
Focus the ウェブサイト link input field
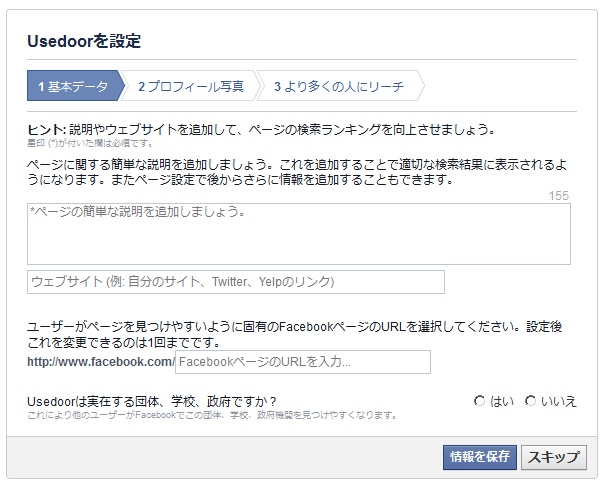coord(236,282)
